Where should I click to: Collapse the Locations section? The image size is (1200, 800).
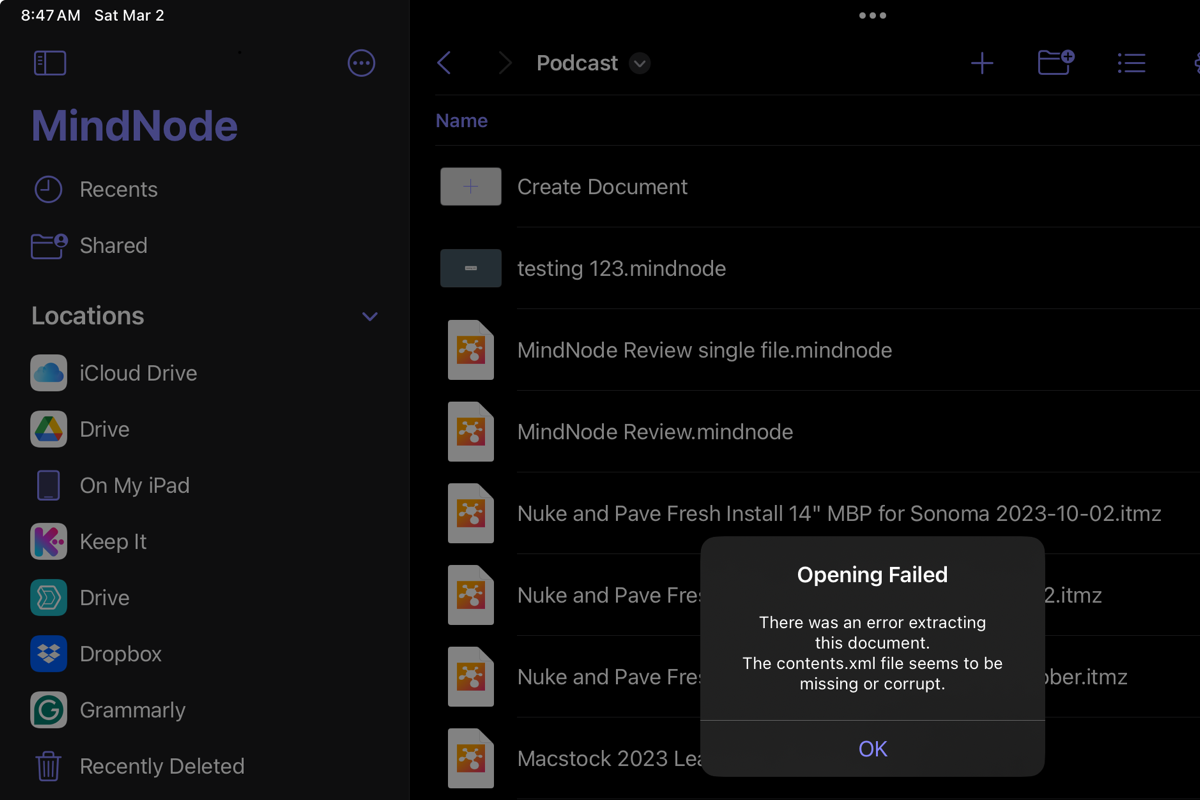click(x=369, y=316)
